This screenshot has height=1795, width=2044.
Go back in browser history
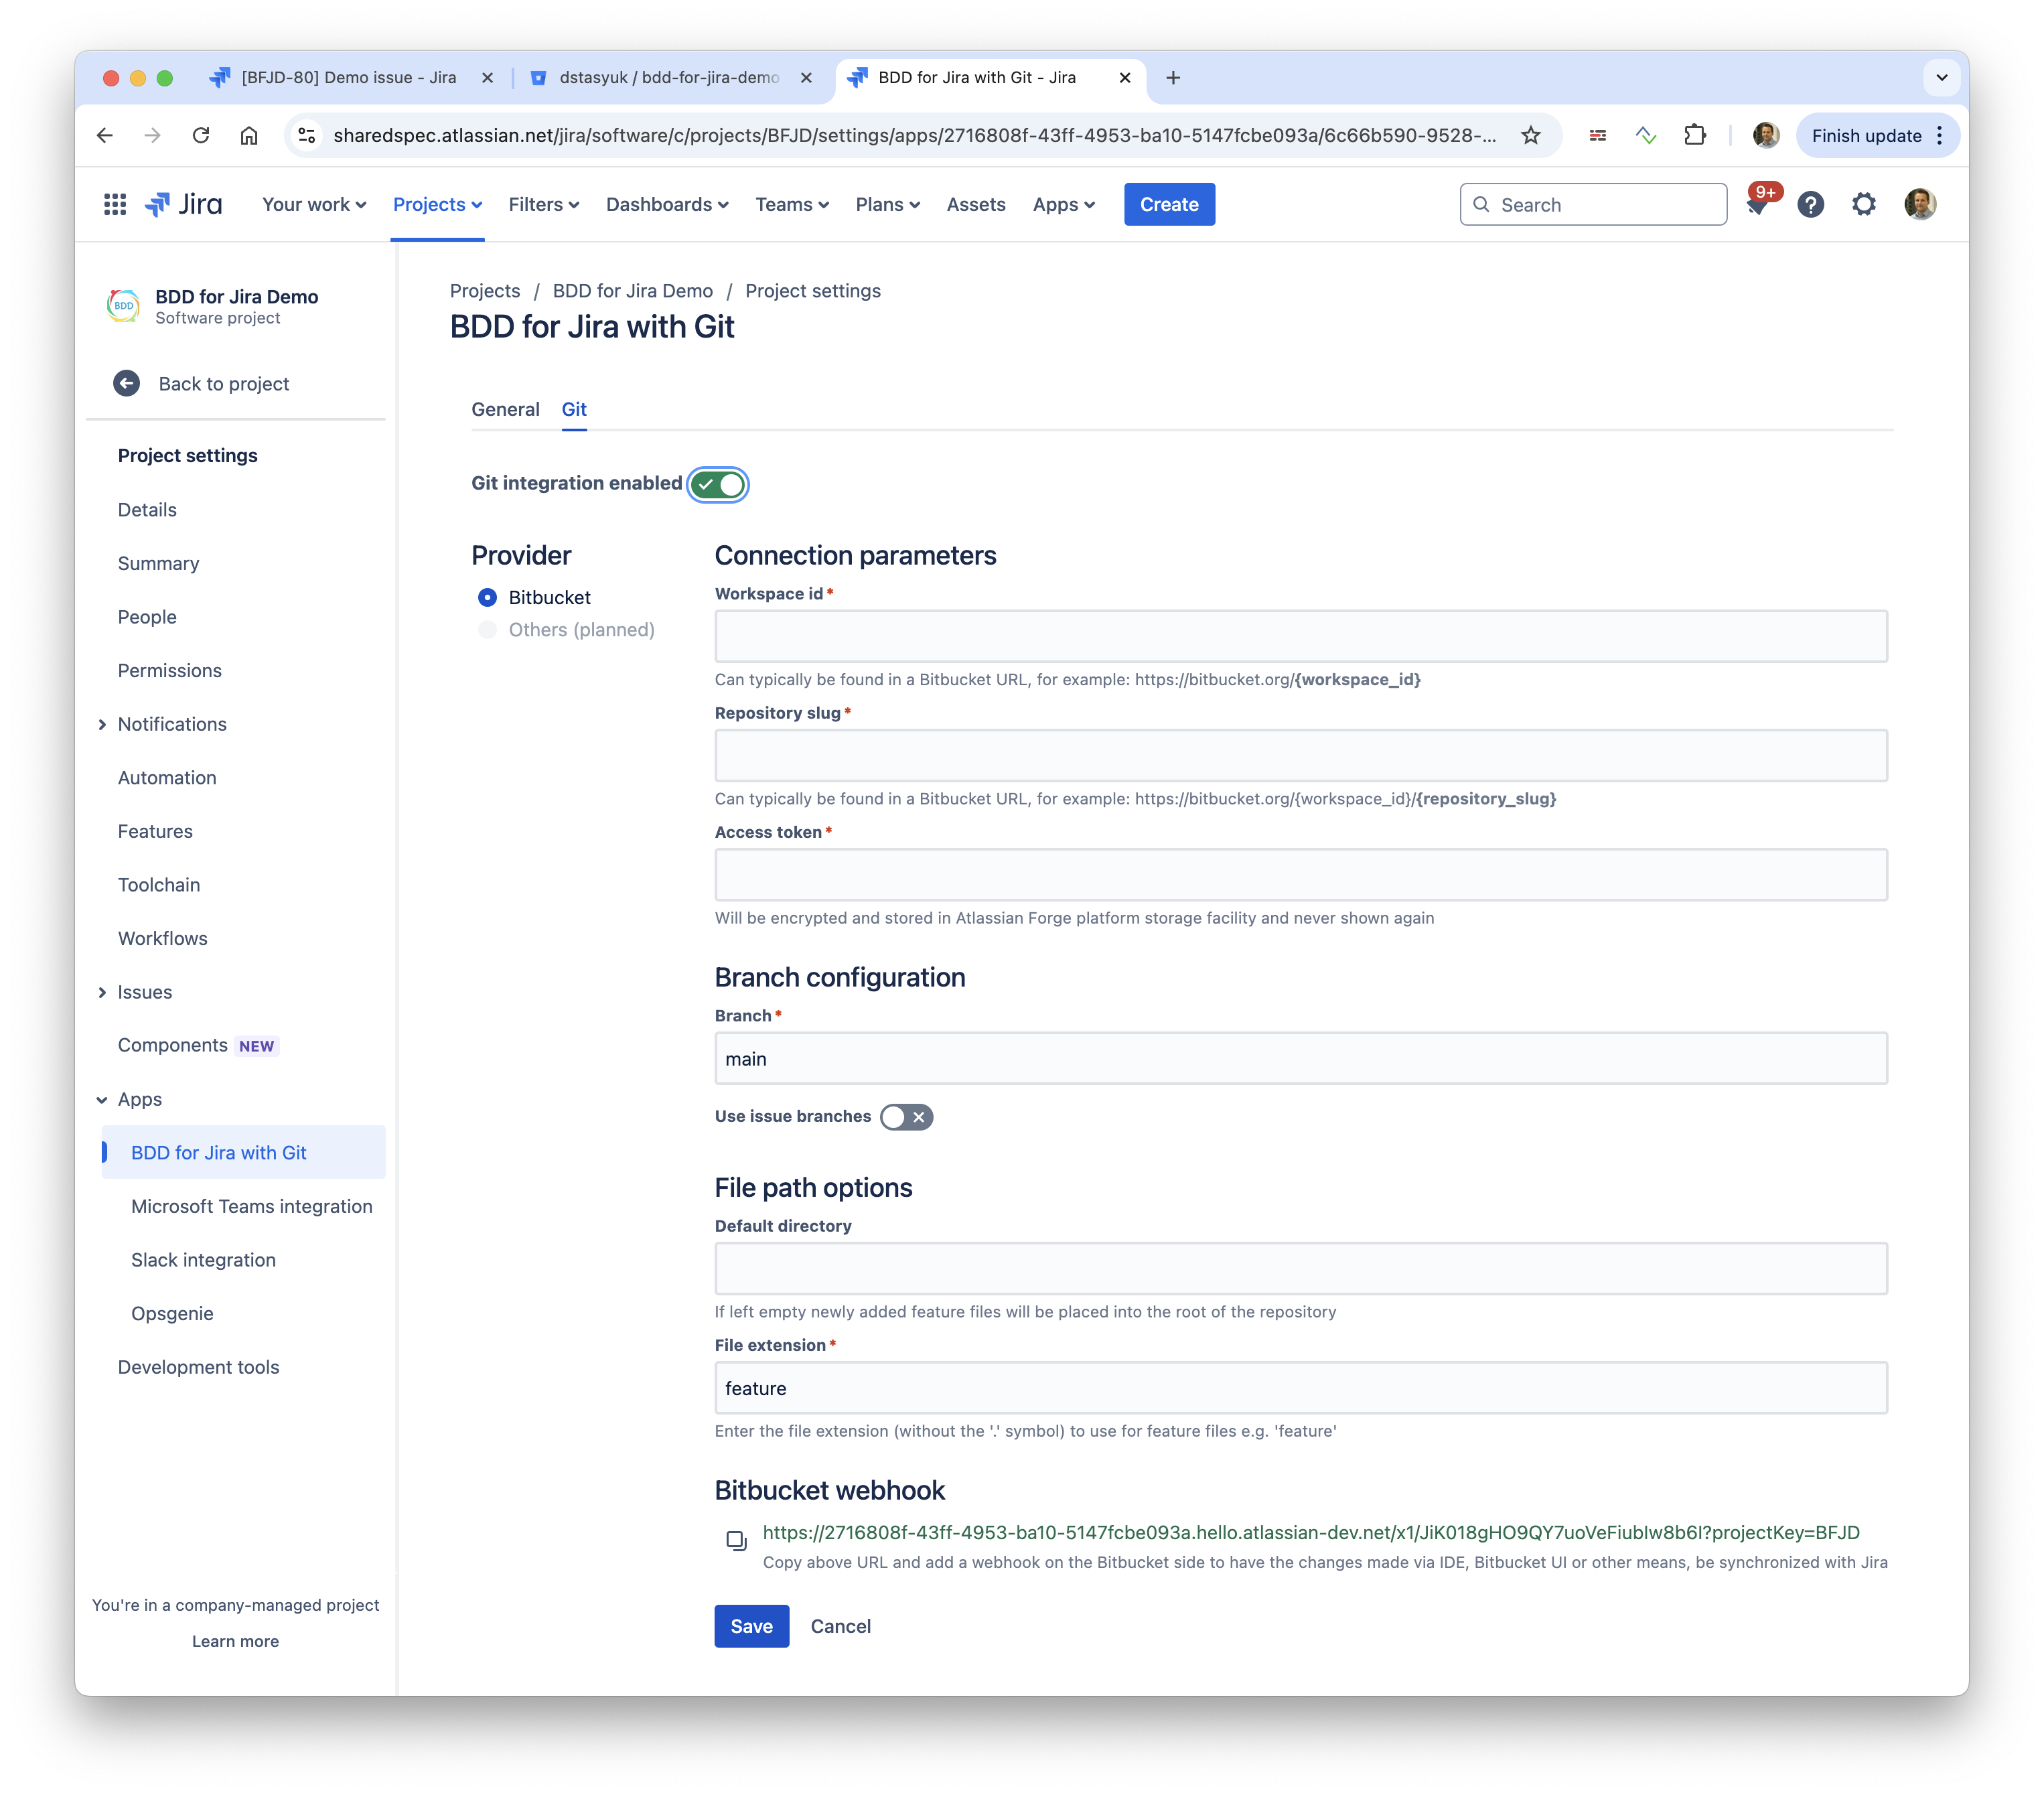[x=105, y=135]
